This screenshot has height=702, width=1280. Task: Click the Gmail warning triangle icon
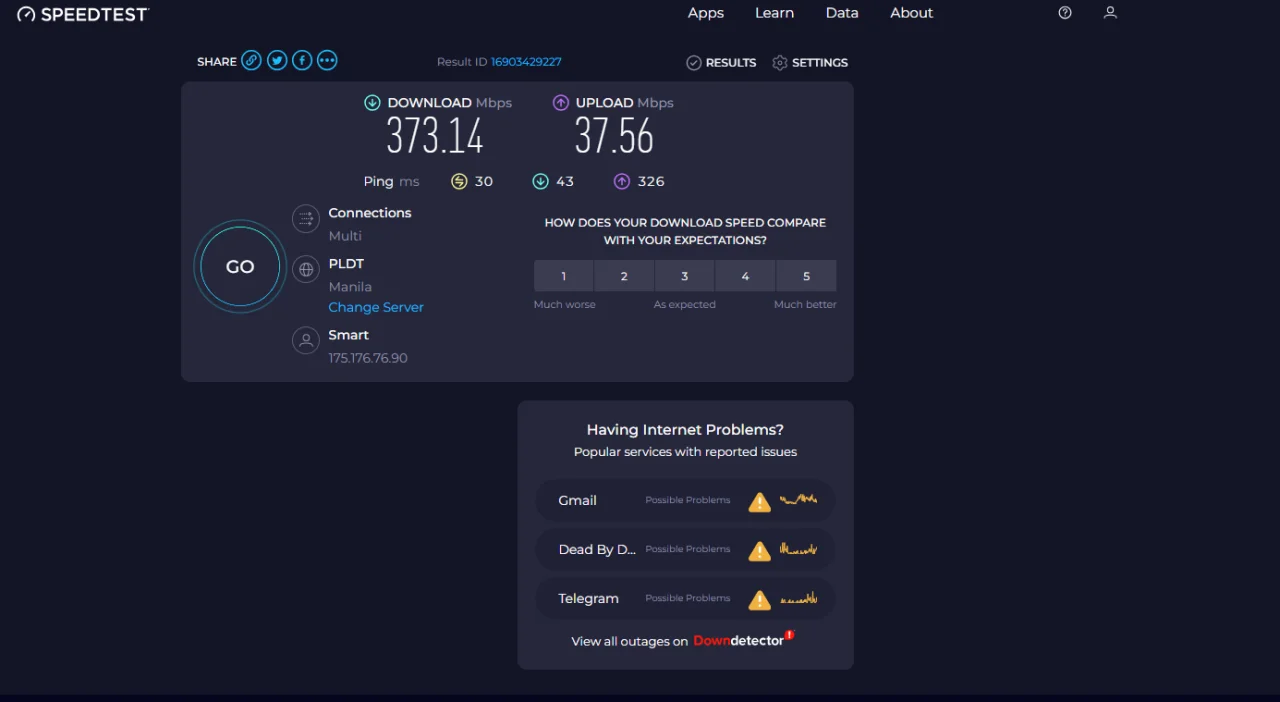pyautogui.click(x=760, y=501)
